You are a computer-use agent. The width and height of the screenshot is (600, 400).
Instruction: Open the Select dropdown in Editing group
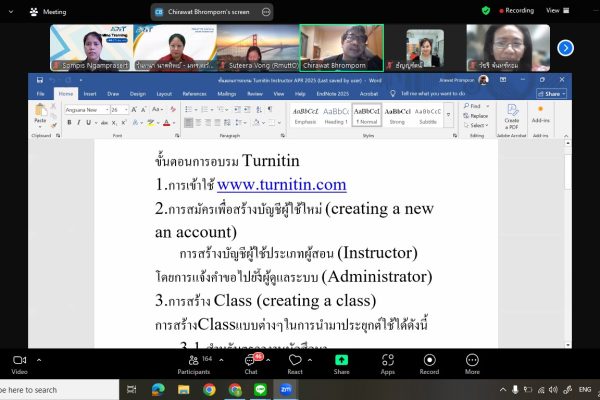[x=476, y=126]
